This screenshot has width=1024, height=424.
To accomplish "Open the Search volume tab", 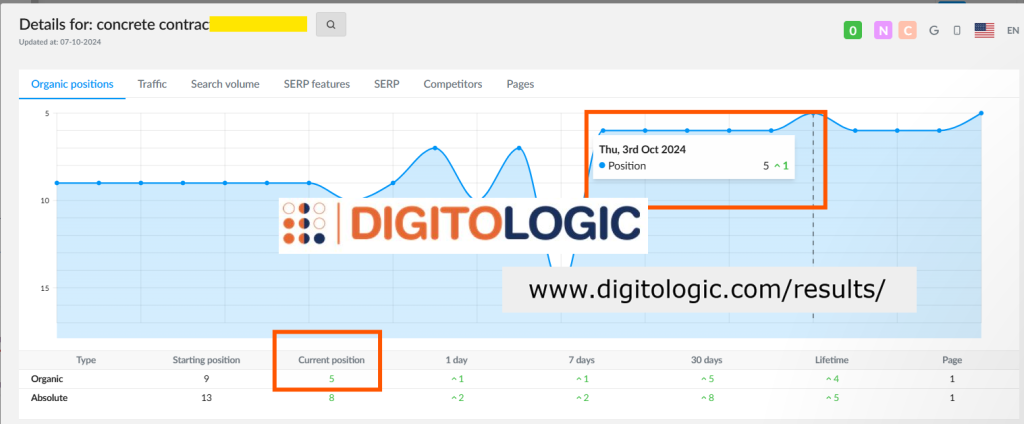I will pos(225,84).
